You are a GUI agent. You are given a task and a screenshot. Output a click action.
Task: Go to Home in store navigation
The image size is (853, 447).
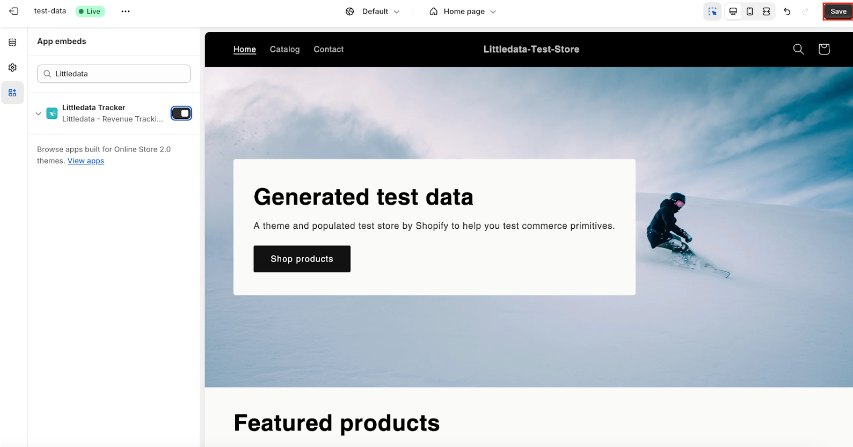pos(244,49)
